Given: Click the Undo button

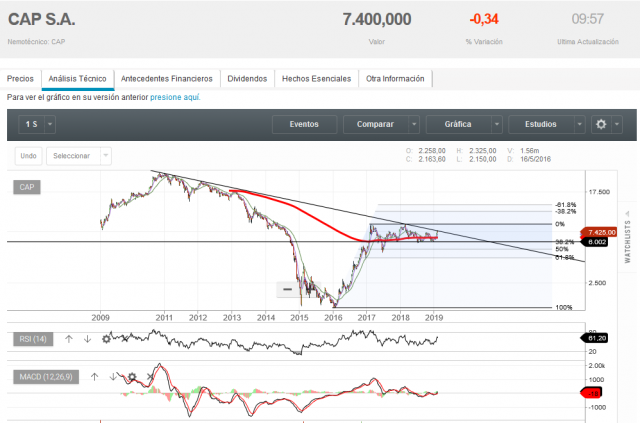Looking at the screenshot, I should [x=29, y=156].
